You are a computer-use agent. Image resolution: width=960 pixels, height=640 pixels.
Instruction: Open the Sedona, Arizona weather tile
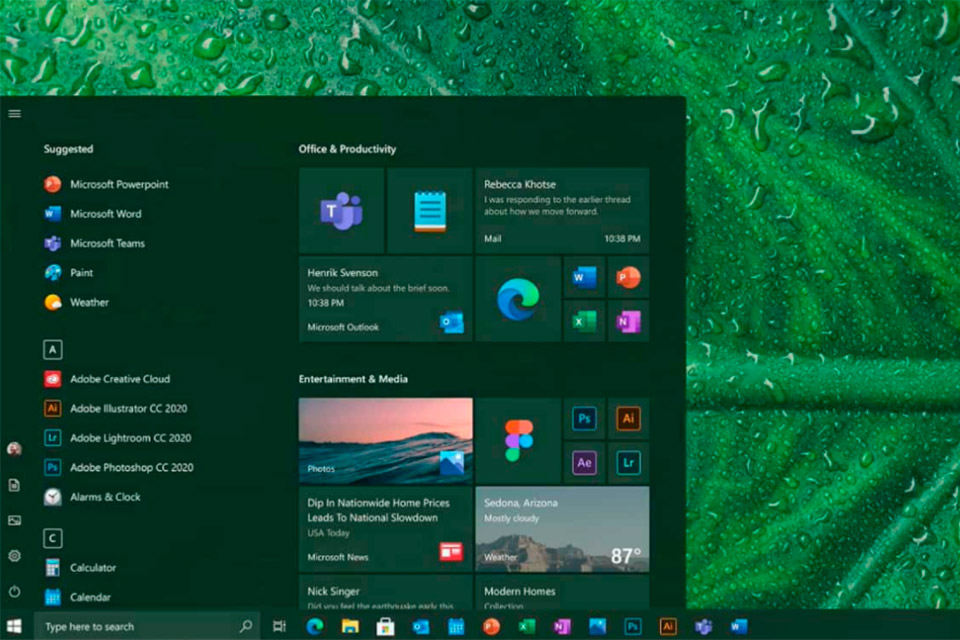click(562, 529)
